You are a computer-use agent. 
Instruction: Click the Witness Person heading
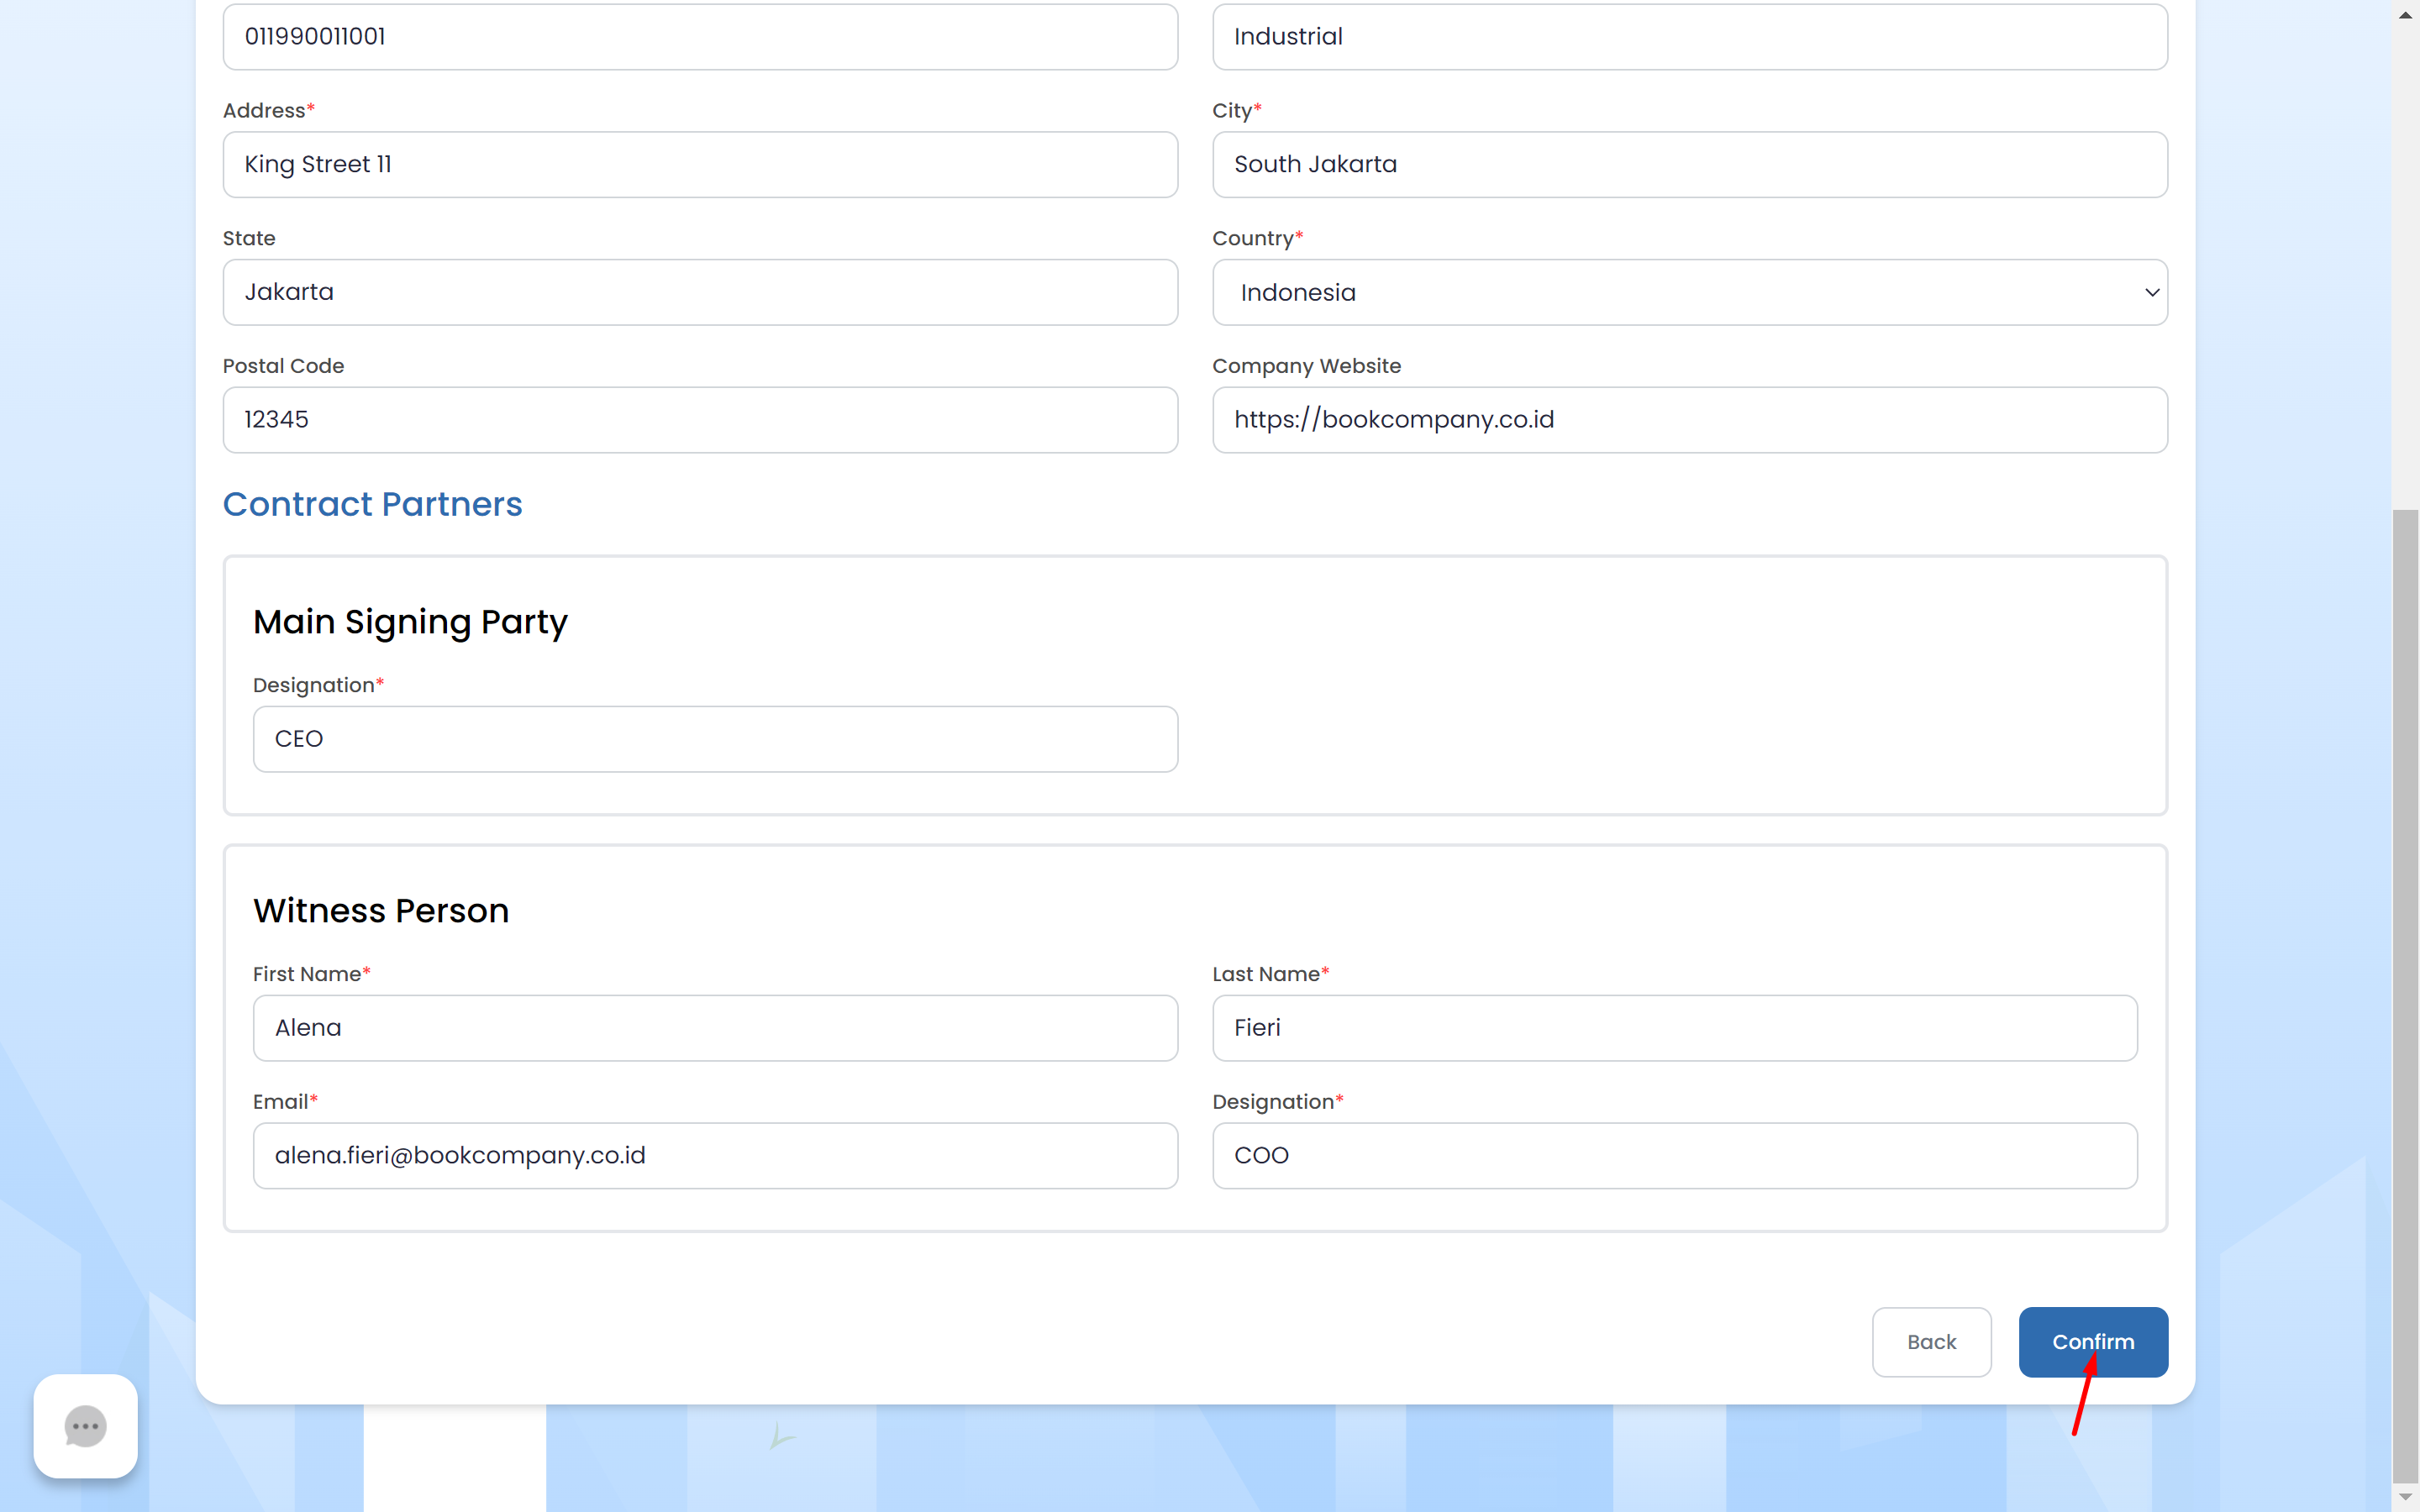381,911
